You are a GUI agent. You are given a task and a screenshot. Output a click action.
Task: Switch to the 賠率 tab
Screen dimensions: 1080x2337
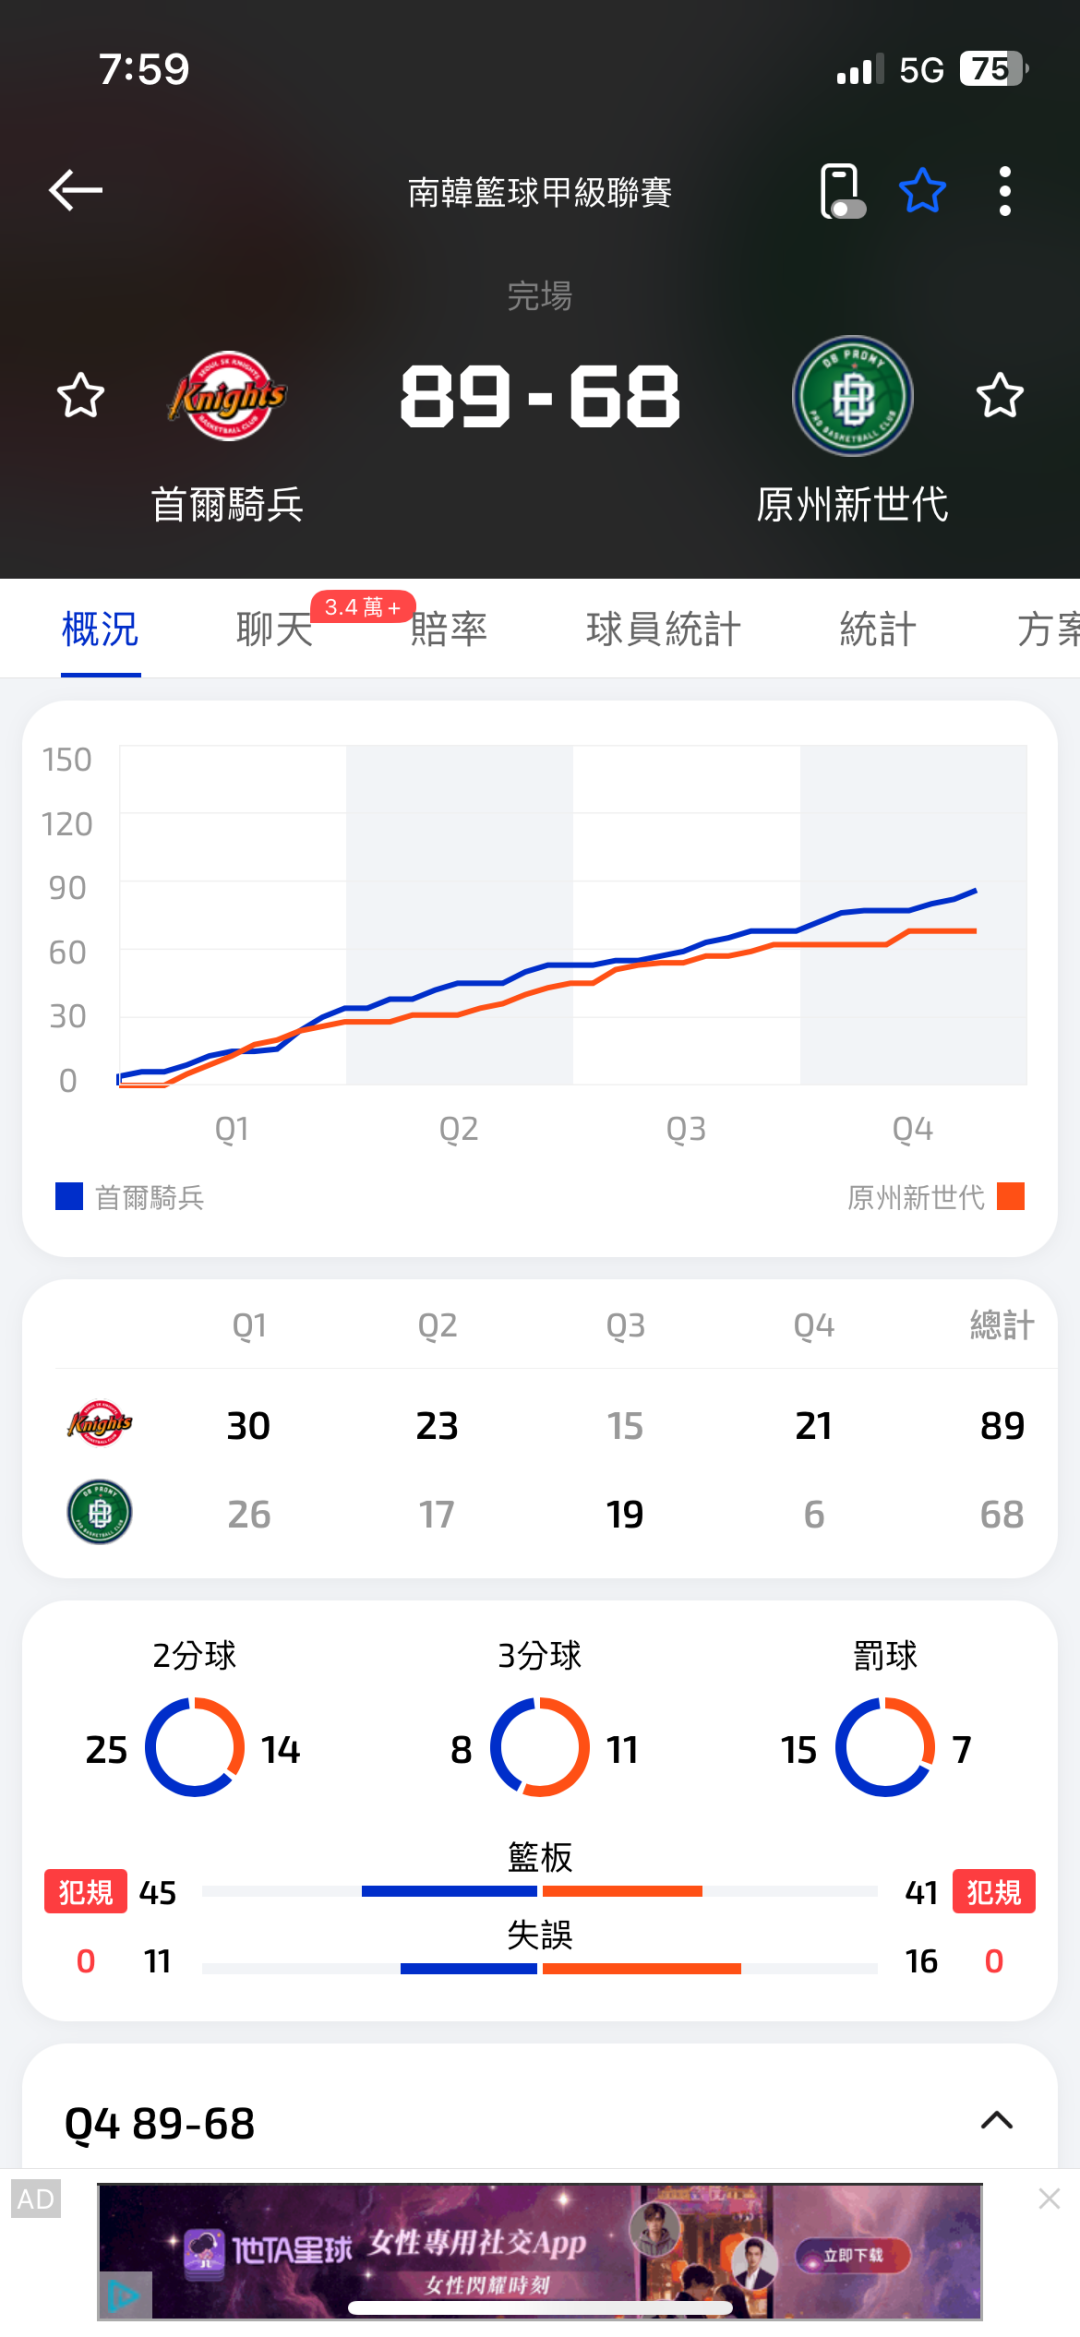tap(449, 630)
